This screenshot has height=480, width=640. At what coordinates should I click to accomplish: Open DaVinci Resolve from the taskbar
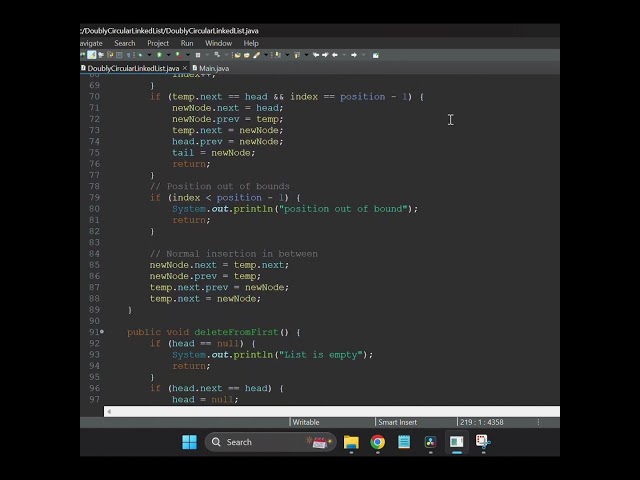[430, 442]
